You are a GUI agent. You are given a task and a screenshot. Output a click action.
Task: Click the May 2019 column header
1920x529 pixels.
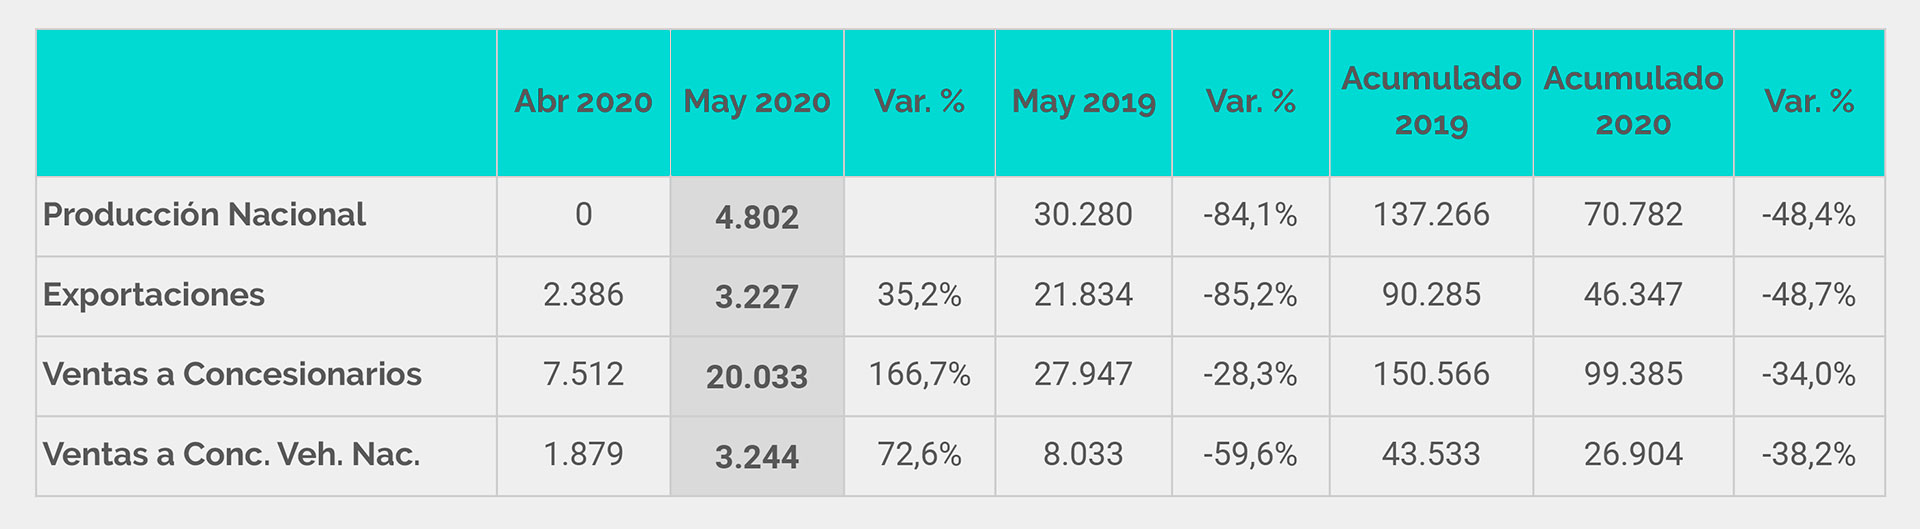(1083, 102)
